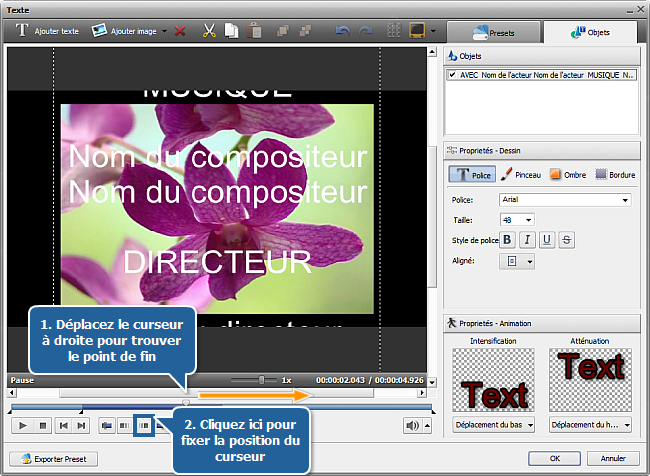Toggle bold font style
650x476 pixels.
(x=507, y=239)
